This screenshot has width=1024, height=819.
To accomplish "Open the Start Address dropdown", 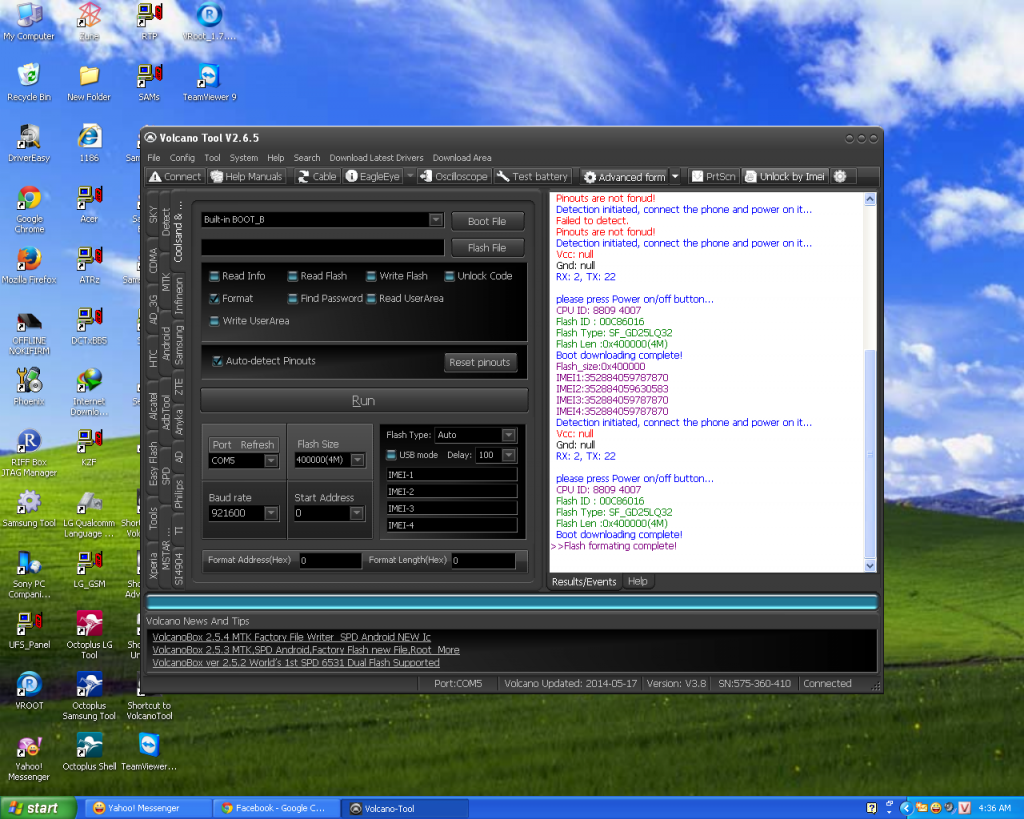I will [357, 513].
